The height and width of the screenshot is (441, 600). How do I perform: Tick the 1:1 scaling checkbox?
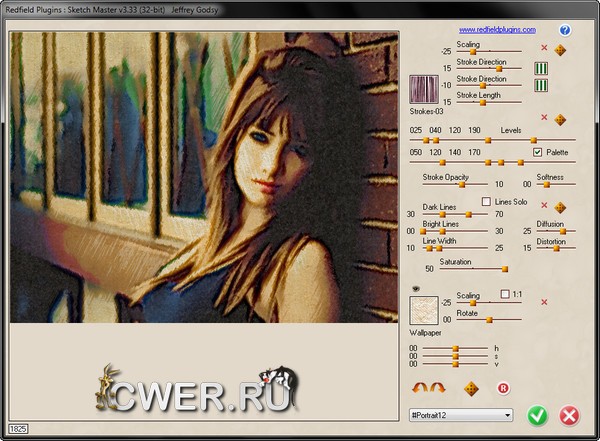point(504,294)
